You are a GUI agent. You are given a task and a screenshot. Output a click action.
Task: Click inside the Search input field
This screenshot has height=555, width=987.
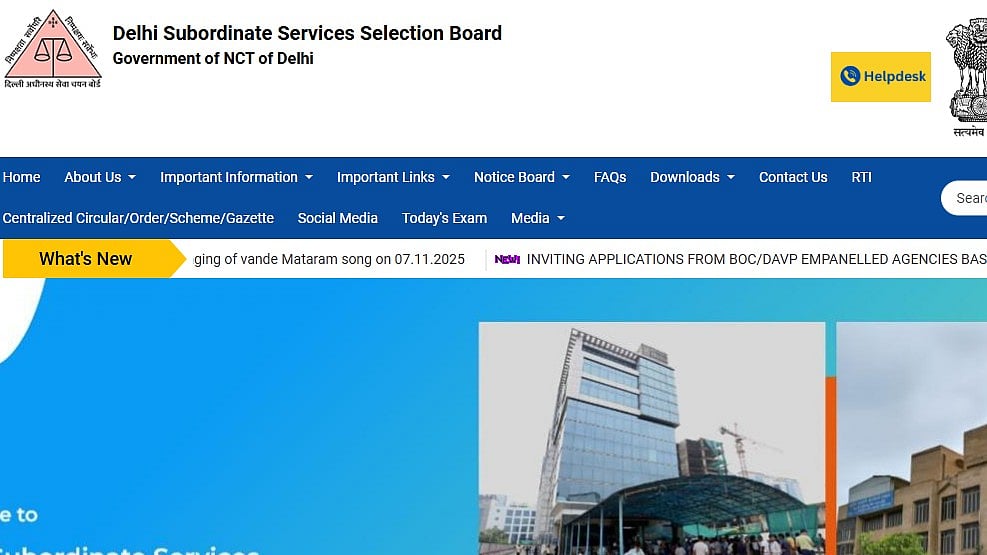[x=968, y=198]
